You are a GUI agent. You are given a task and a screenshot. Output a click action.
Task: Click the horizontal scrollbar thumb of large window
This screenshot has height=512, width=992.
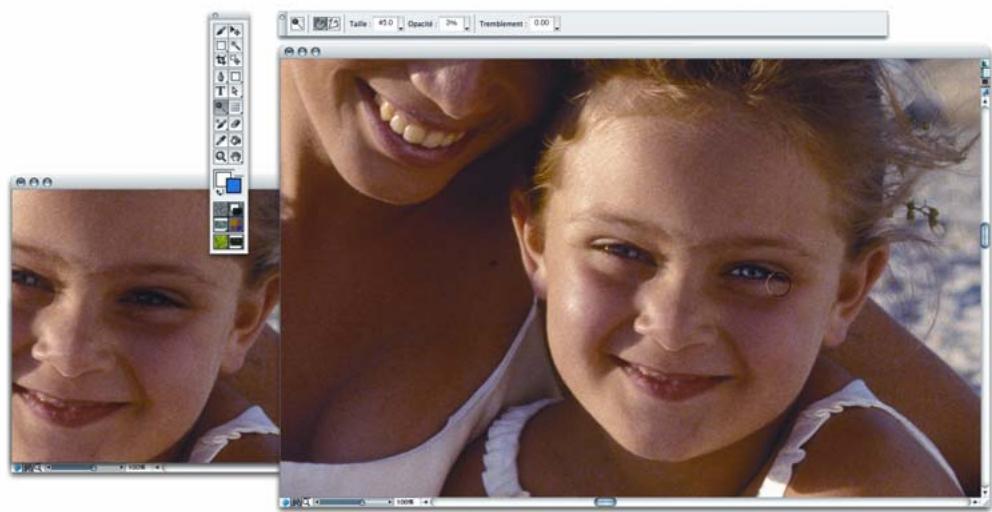click(x=605, y=501)
